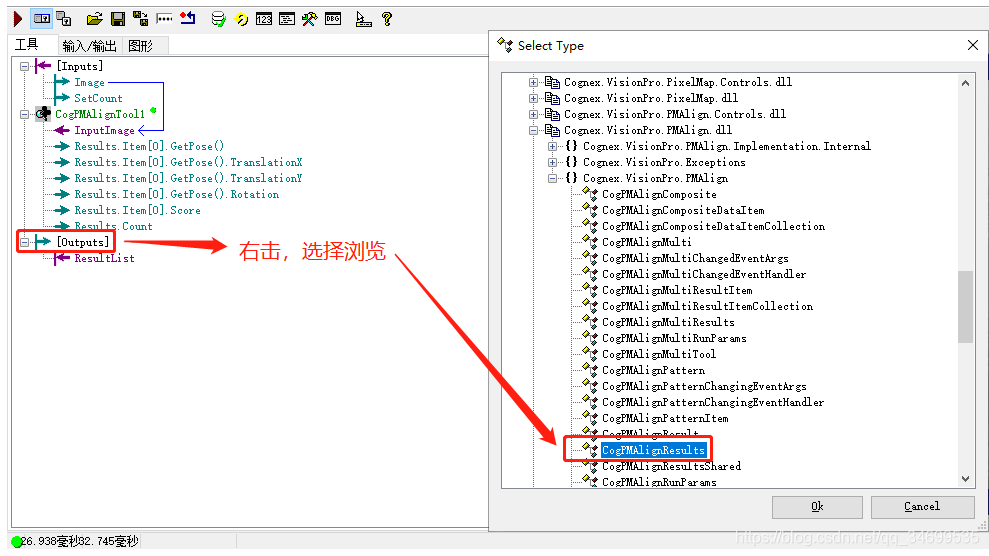Image resolution: width=989 pixels, height=556 pixels.
Task: Expand Cognex.VisionPro.PixelMap.Controls.dll node
Action: pyautogui.click(x=534, y=83)
